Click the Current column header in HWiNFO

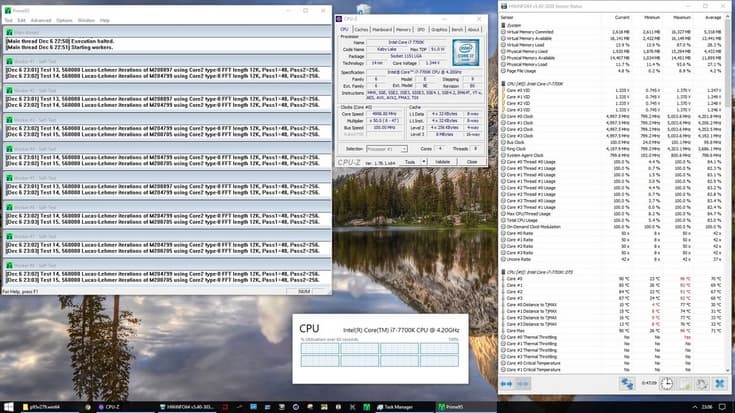point(622,17)
